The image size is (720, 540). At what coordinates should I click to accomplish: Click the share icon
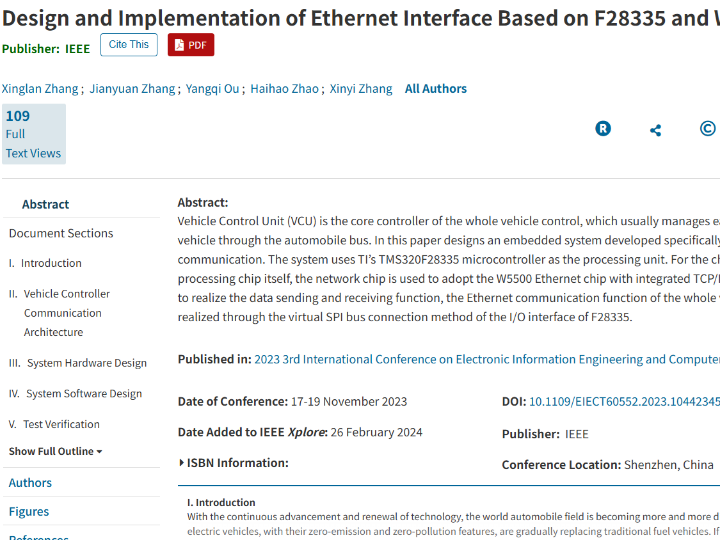[655, 130]
